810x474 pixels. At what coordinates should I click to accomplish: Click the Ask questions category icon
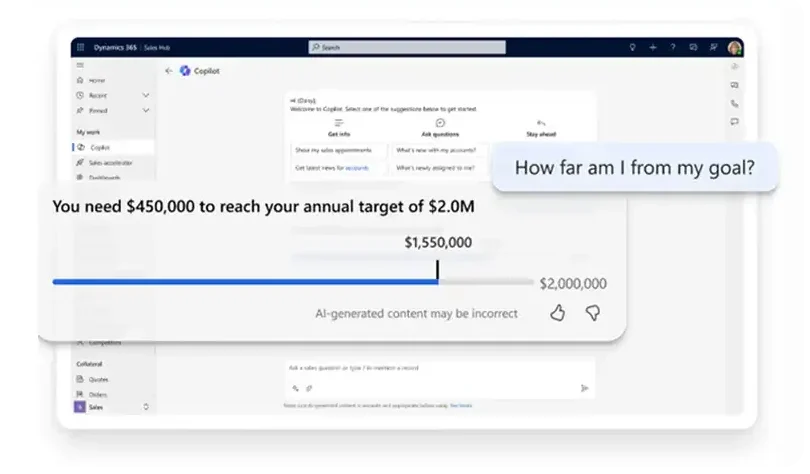click(440, 123)
